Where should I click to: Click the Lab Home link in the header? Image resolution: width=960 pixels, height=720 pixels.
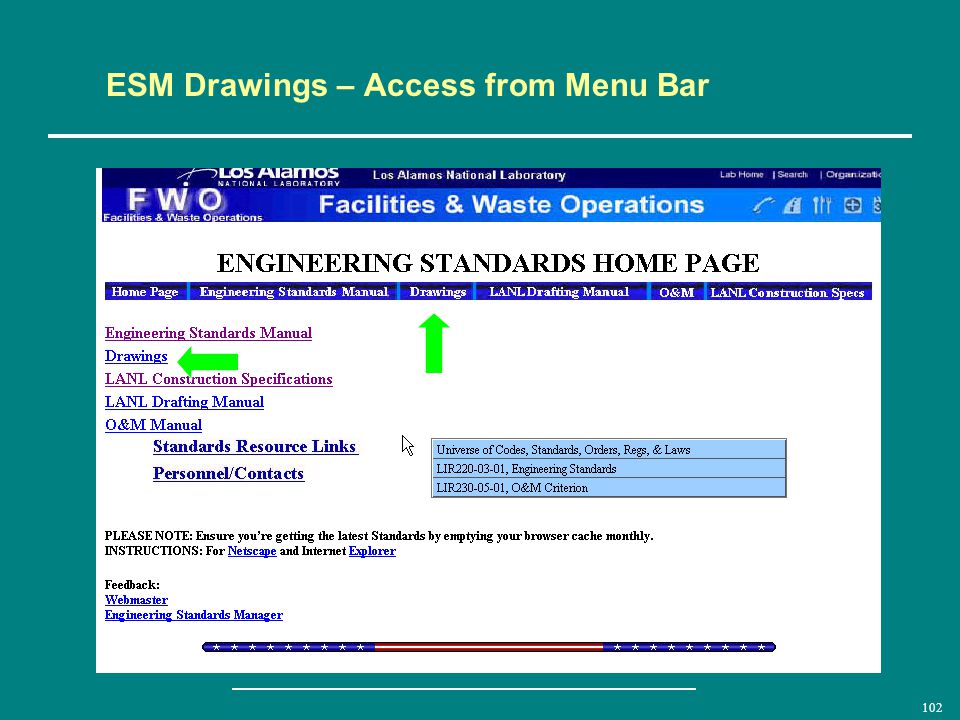(741, 174)
